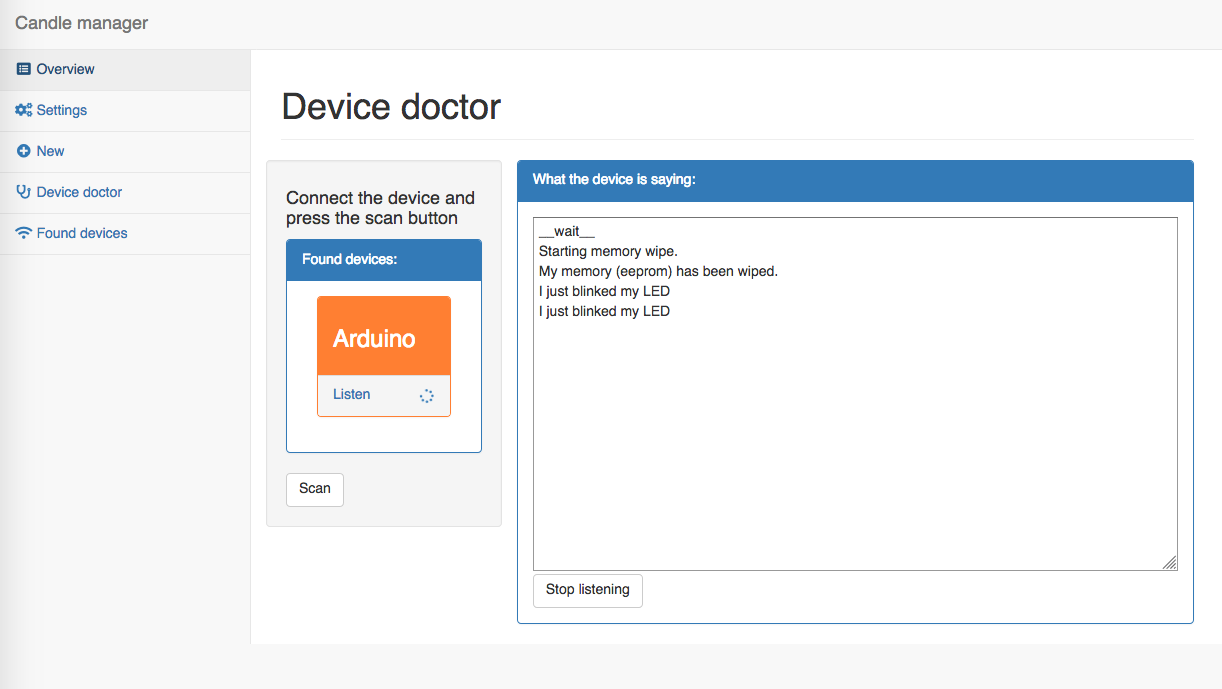
Task: Click the Device doctor stethoscope icon
Action: click(x=24, y=192)
